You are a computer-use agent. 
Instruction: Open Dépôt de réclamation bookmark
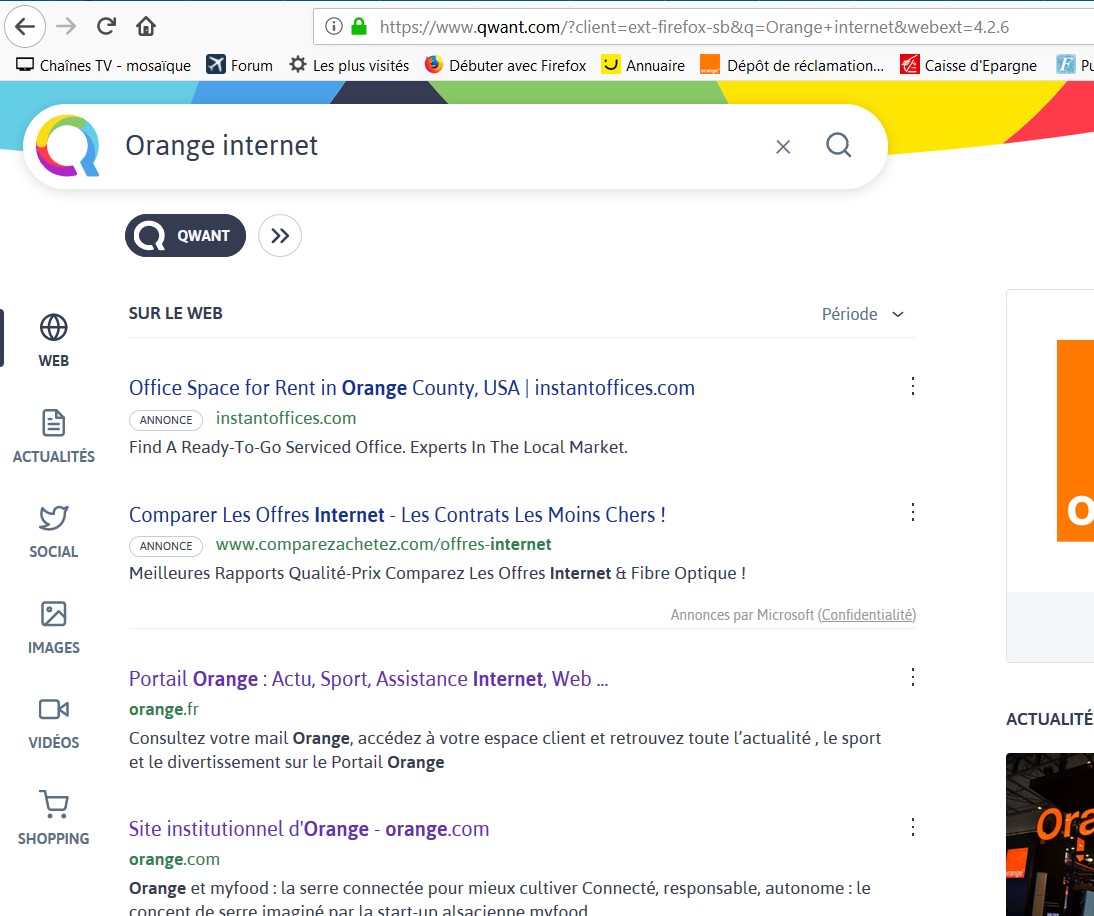click(x=792, y=66)
